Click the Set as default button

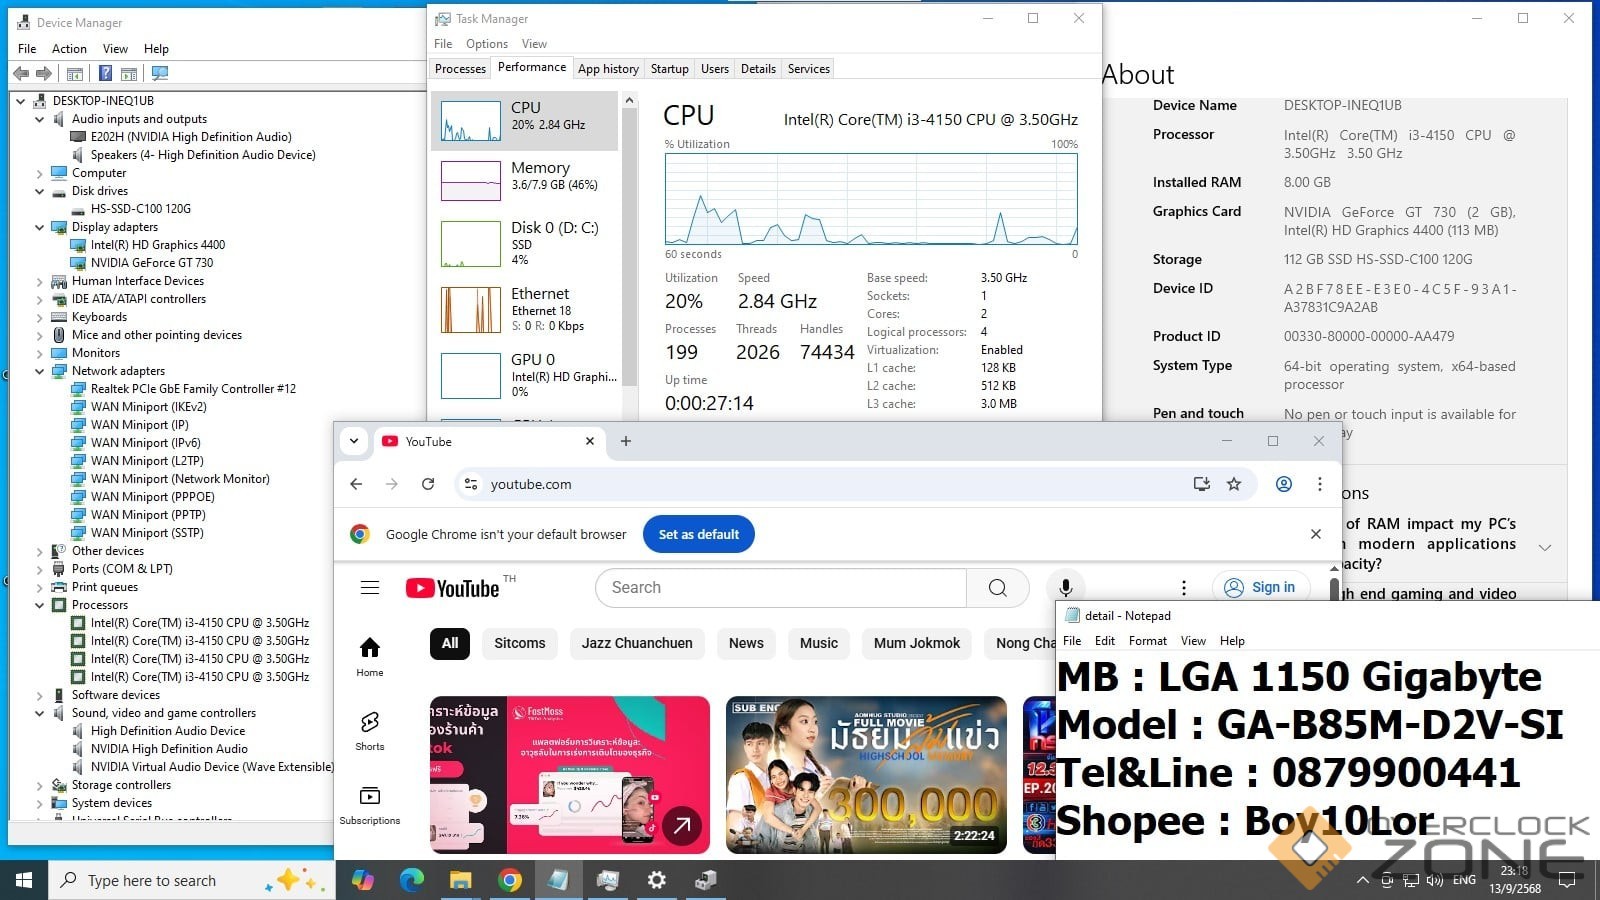point(698,534)
